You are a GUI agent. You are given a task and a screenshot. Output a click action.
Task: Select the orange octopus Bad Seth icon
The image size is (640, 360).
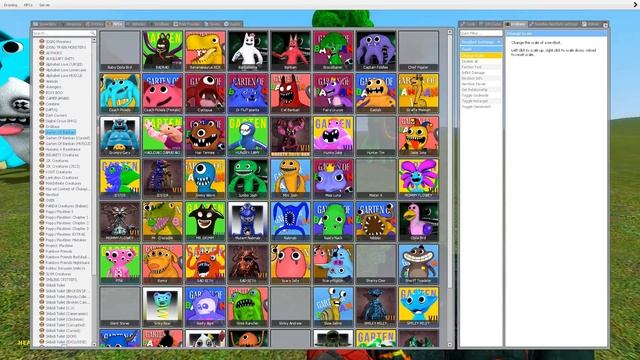[x=205, y=264]
